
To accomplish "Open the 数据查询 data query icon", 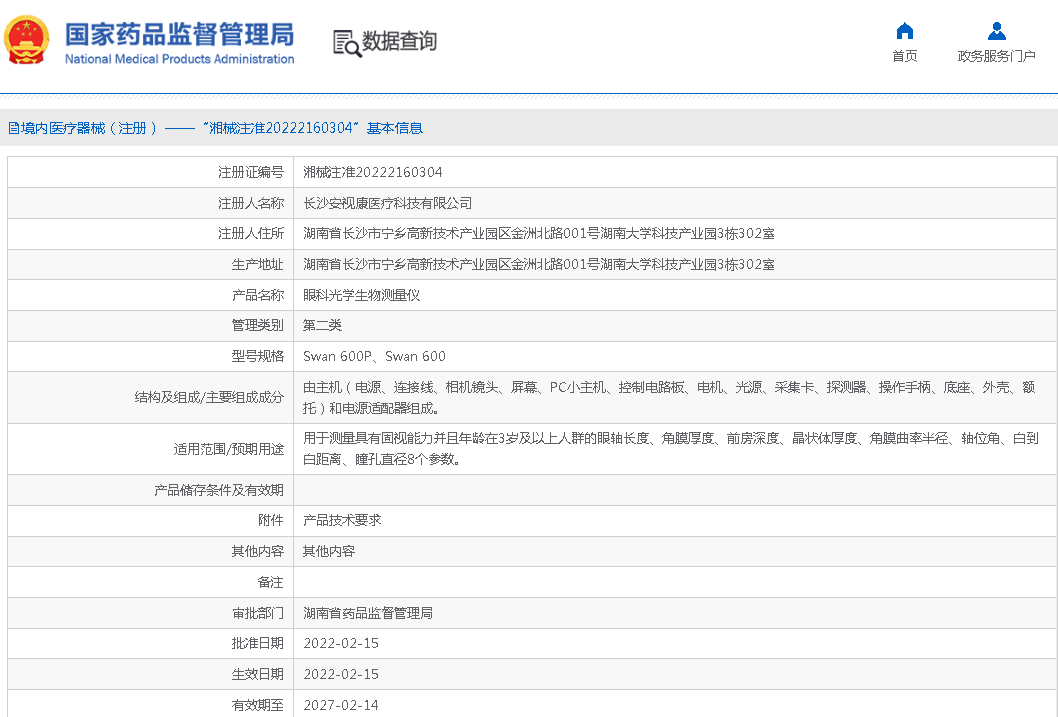I will 347,43.
